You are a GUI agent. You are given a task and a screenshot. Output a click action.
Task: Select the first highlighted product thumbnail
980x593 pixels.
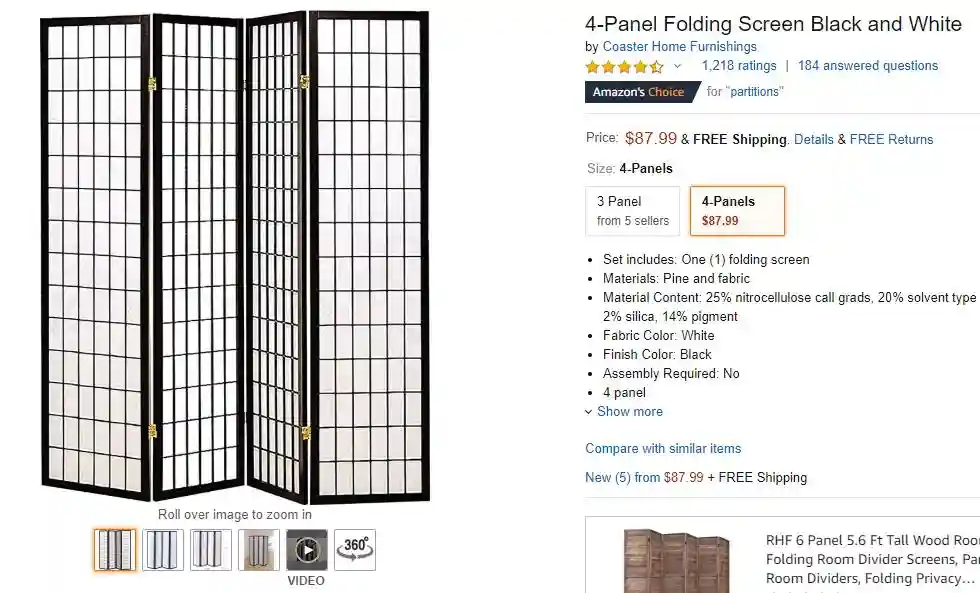tap(115, 549)
